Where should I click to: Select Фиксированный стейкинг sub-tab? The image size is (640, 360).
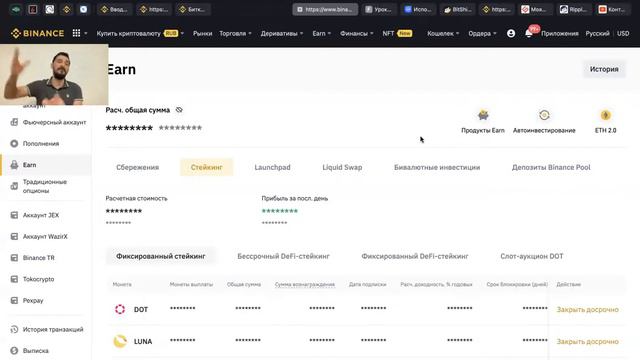(x=161, y=256)
